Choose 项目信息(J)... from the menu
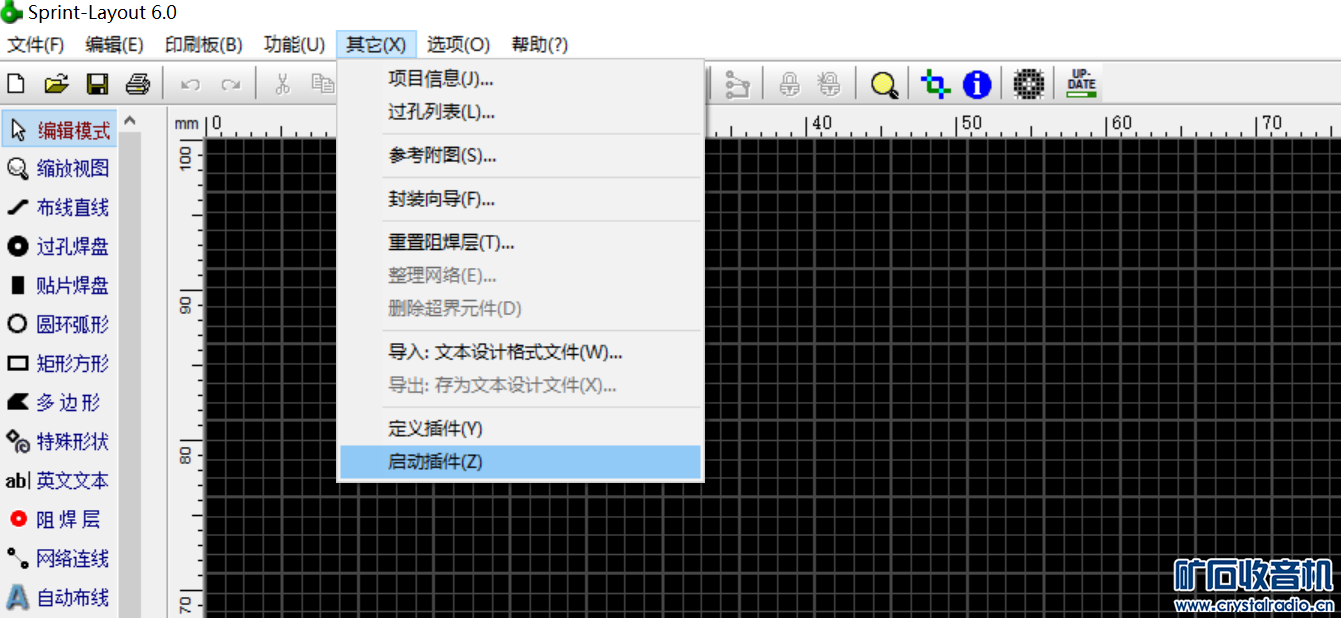This screenshot has height=618, width=1341. (x=520, y=79)
